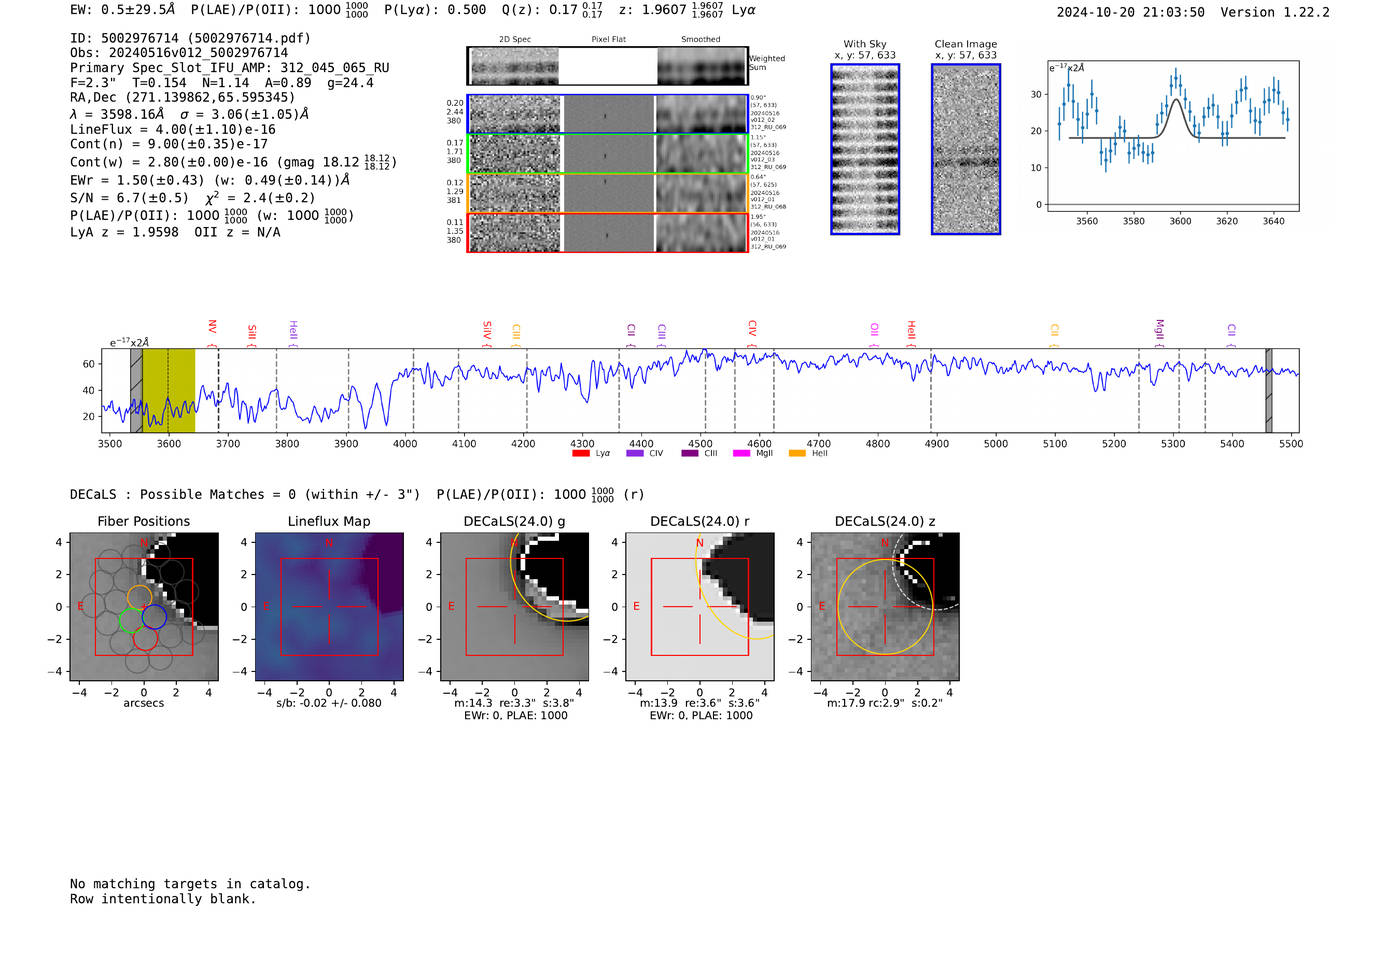Select the blue-bordered 2D spectrum row
The width and height of the screenshot is (1400, 953).
tap(607, 114)
